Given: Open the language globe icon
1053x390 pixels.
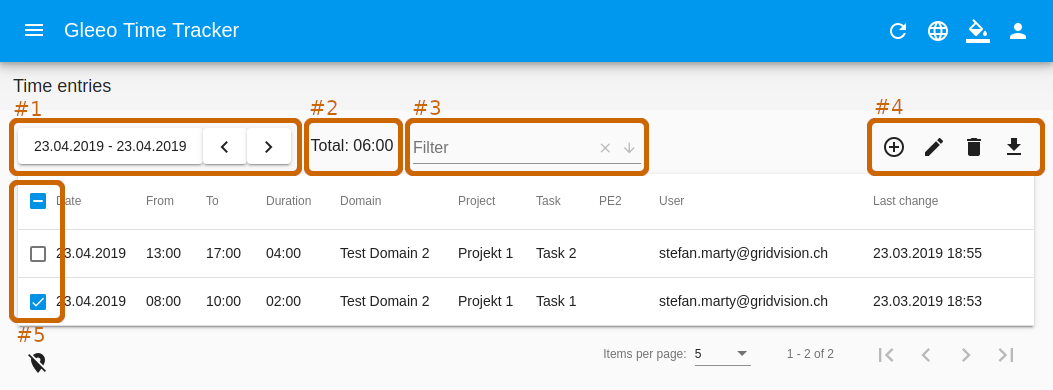Looking at the screenshot, I should click(x=938, y=31).
